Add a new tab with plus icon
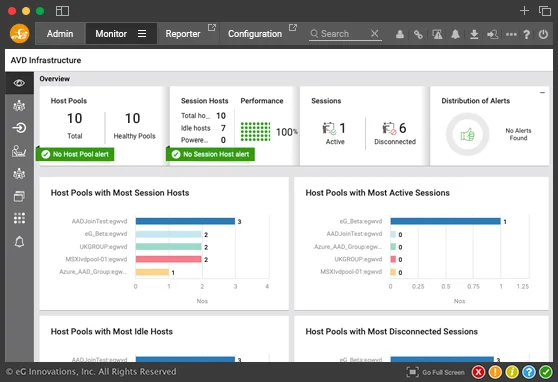The width and height of the screenshot is (558, 382). coord(524,10)
